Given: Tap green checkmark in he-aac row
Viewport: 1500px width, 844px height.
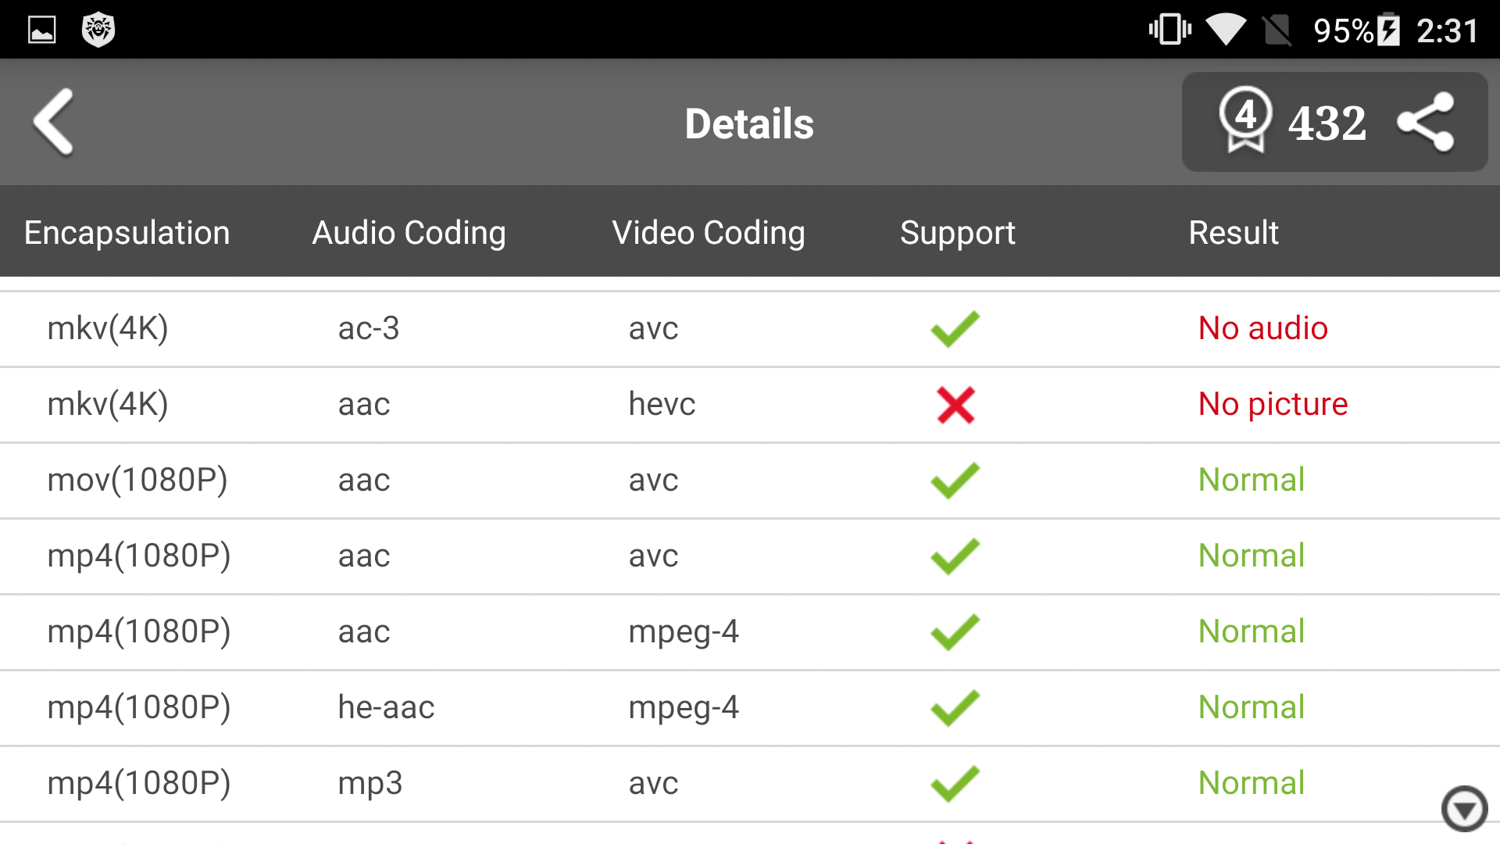Looking at the screenshot, I should point(955,708).
